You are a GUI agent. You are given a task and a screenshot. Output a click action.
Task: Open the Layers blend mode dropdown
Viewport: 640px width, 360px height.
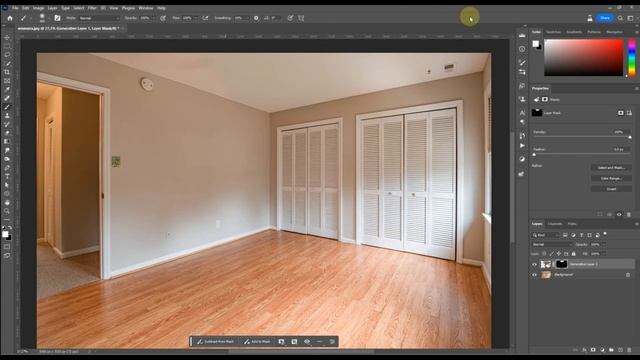click(551, 244)
